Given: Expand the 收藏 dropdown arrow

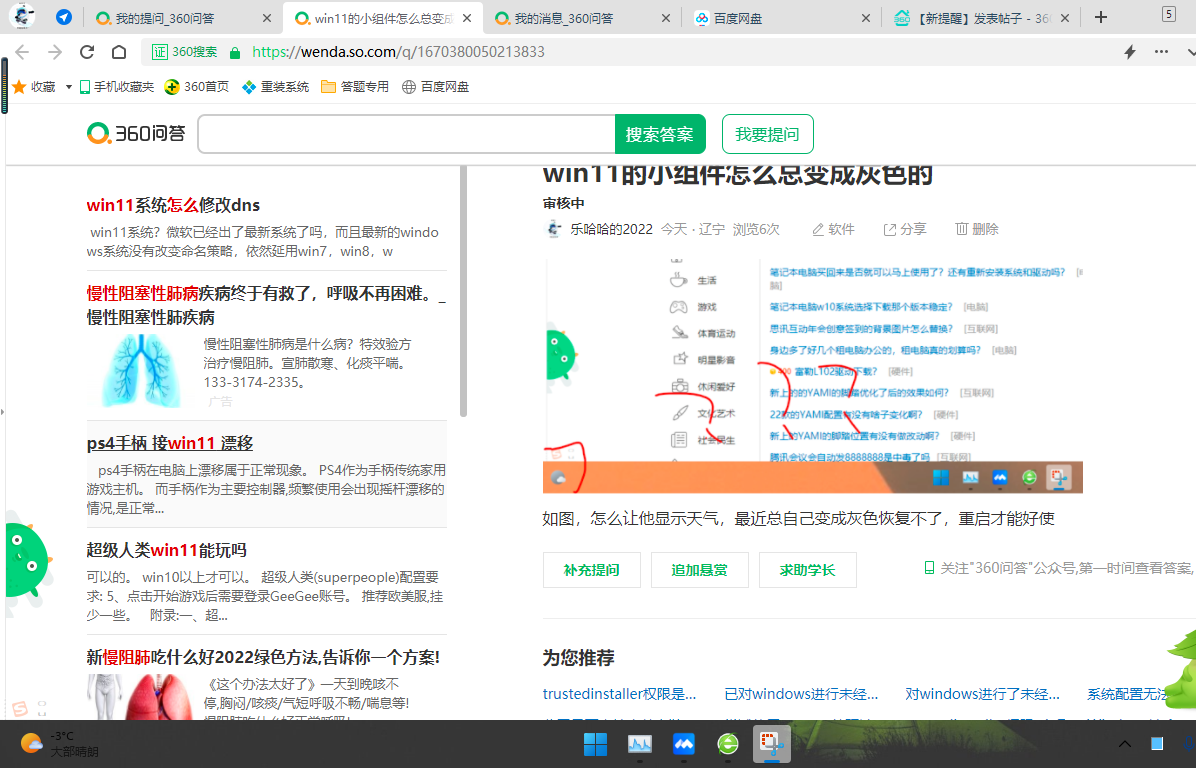Looking at the screenshot, I should click(69, 87).
